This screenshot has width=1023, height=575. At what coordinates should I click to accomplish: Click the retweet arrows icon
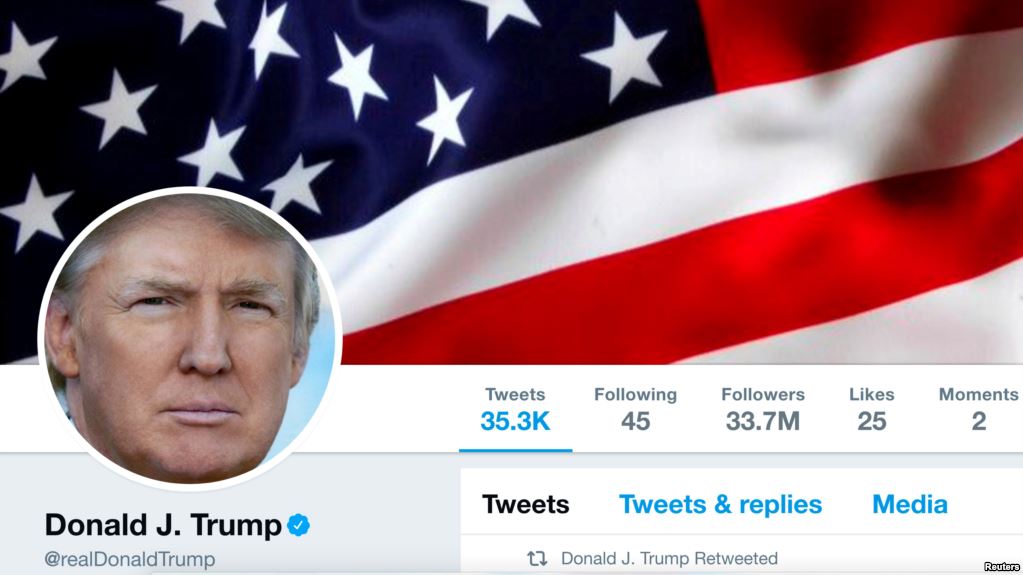click(537, 559)
